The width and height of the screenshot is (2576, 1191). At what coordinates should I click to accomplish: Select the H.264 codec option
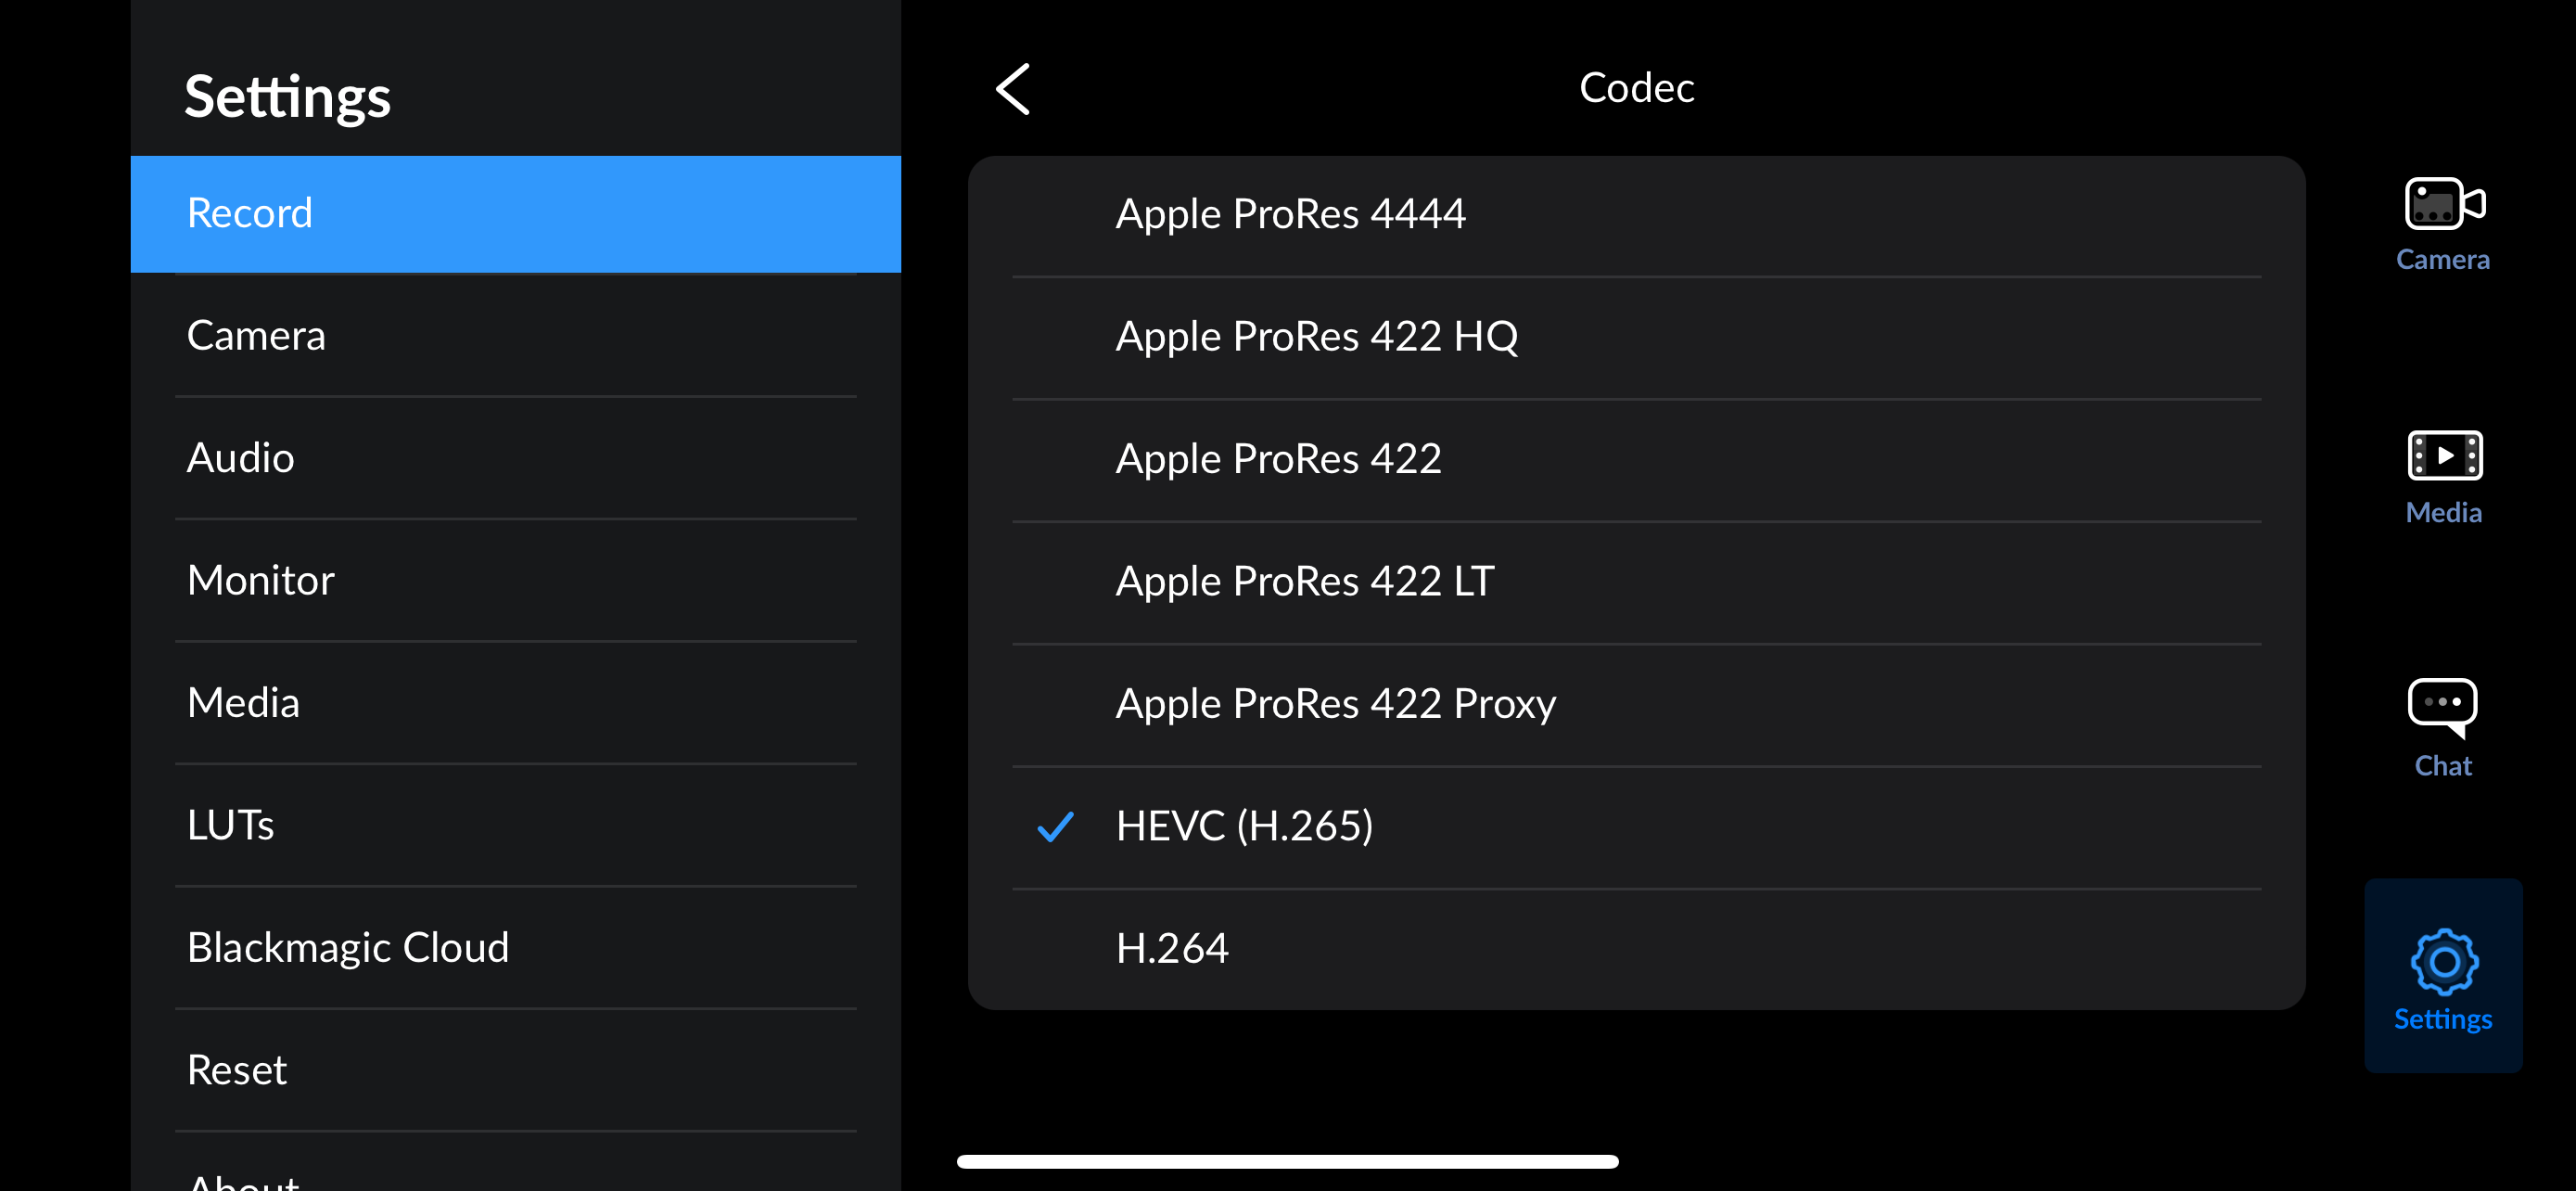[x=1172, y=948]
